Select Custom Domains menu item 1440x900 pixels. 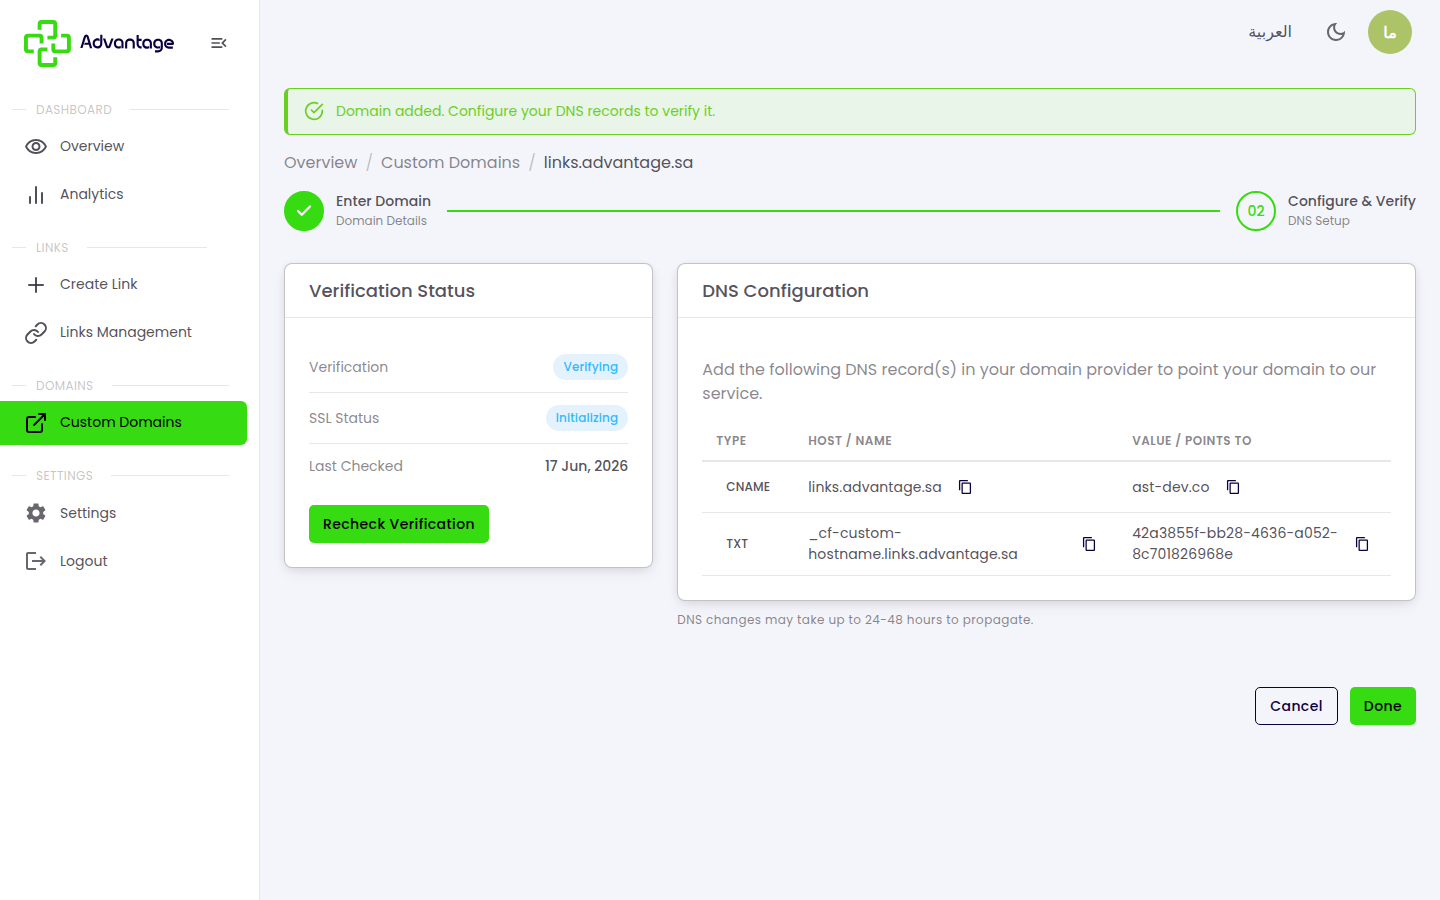click(123, 422)
